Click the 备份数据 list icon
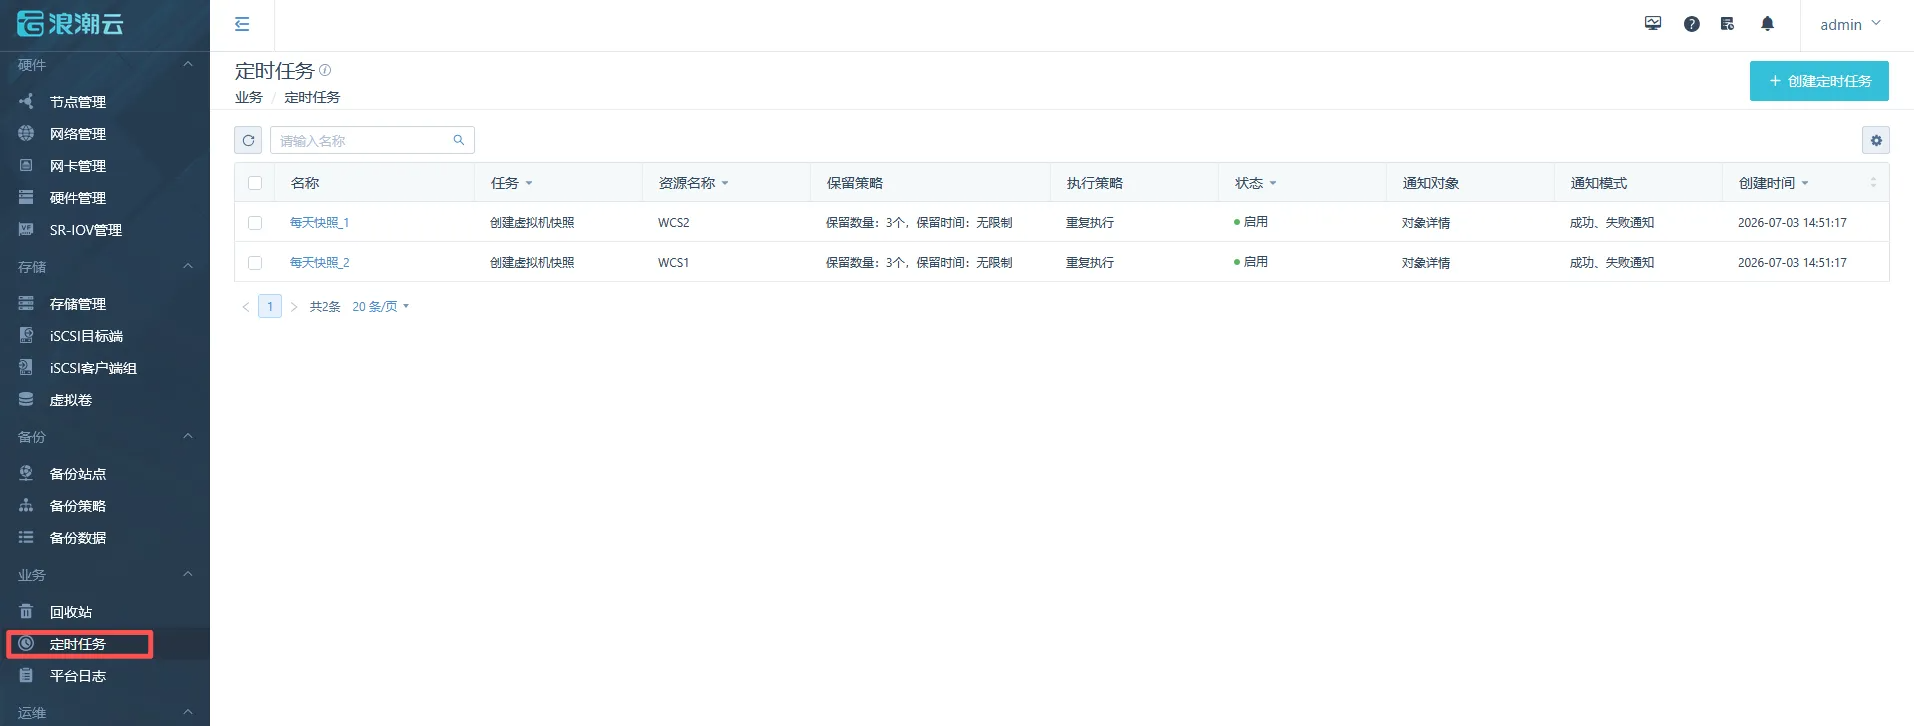Screen dimensions: 1914x726 coord(26,537)
